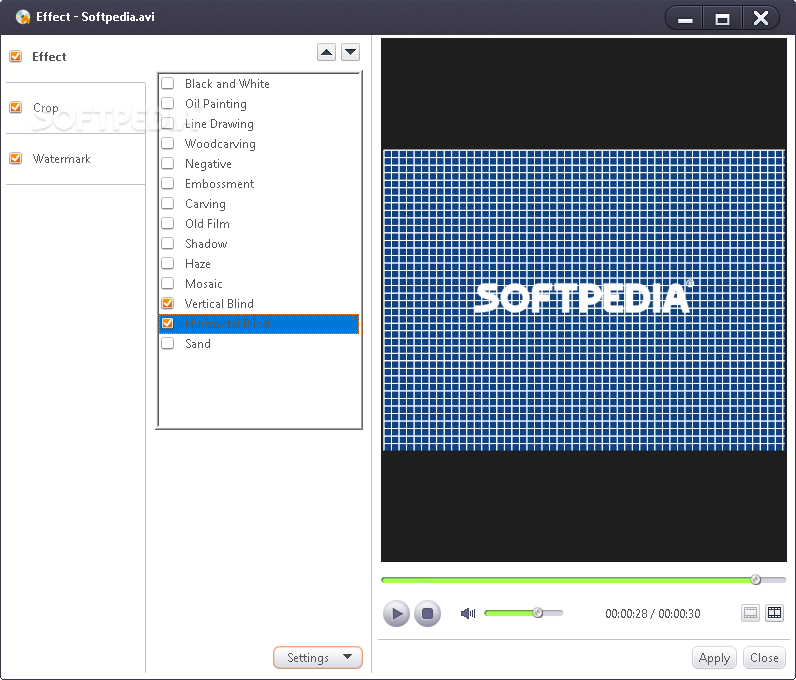This screenshot has width=796, height=680.
Task: Enable the Embossment effect checkbox
Action: pyautogui.click(x=168, y=183)
